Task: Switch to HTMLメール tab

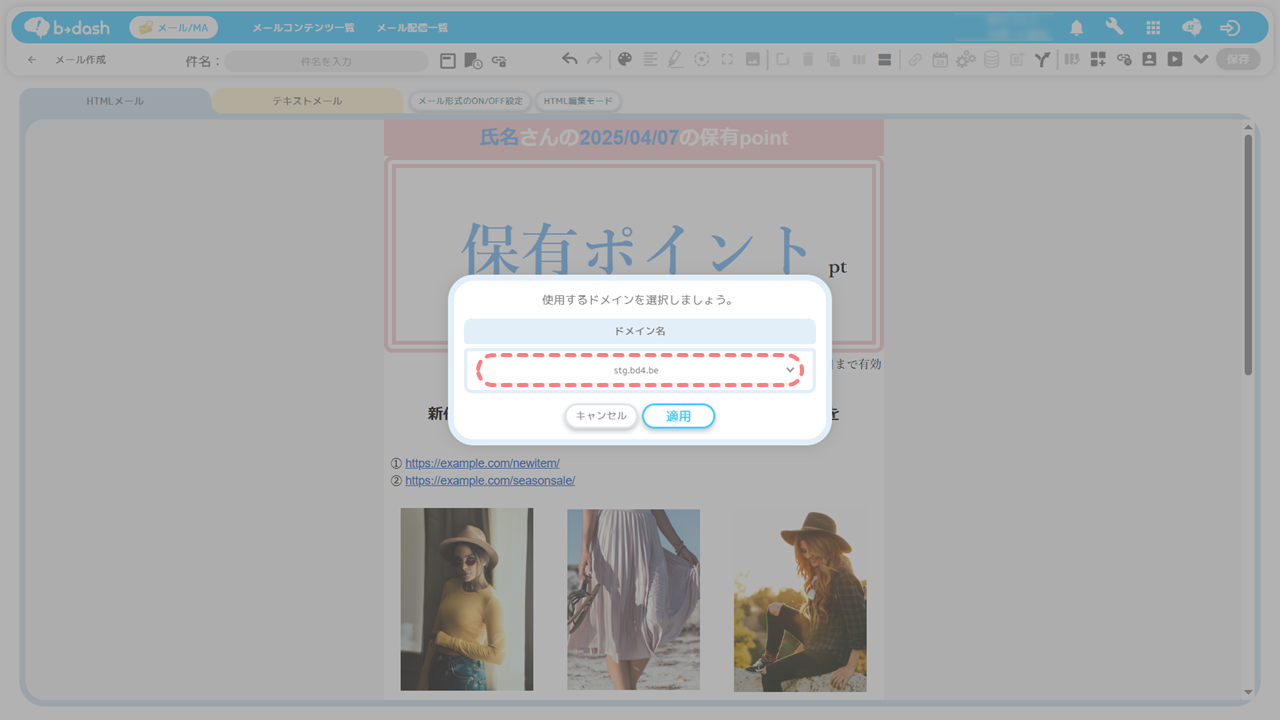Action: pyautogui.click(x=115, y=101)
